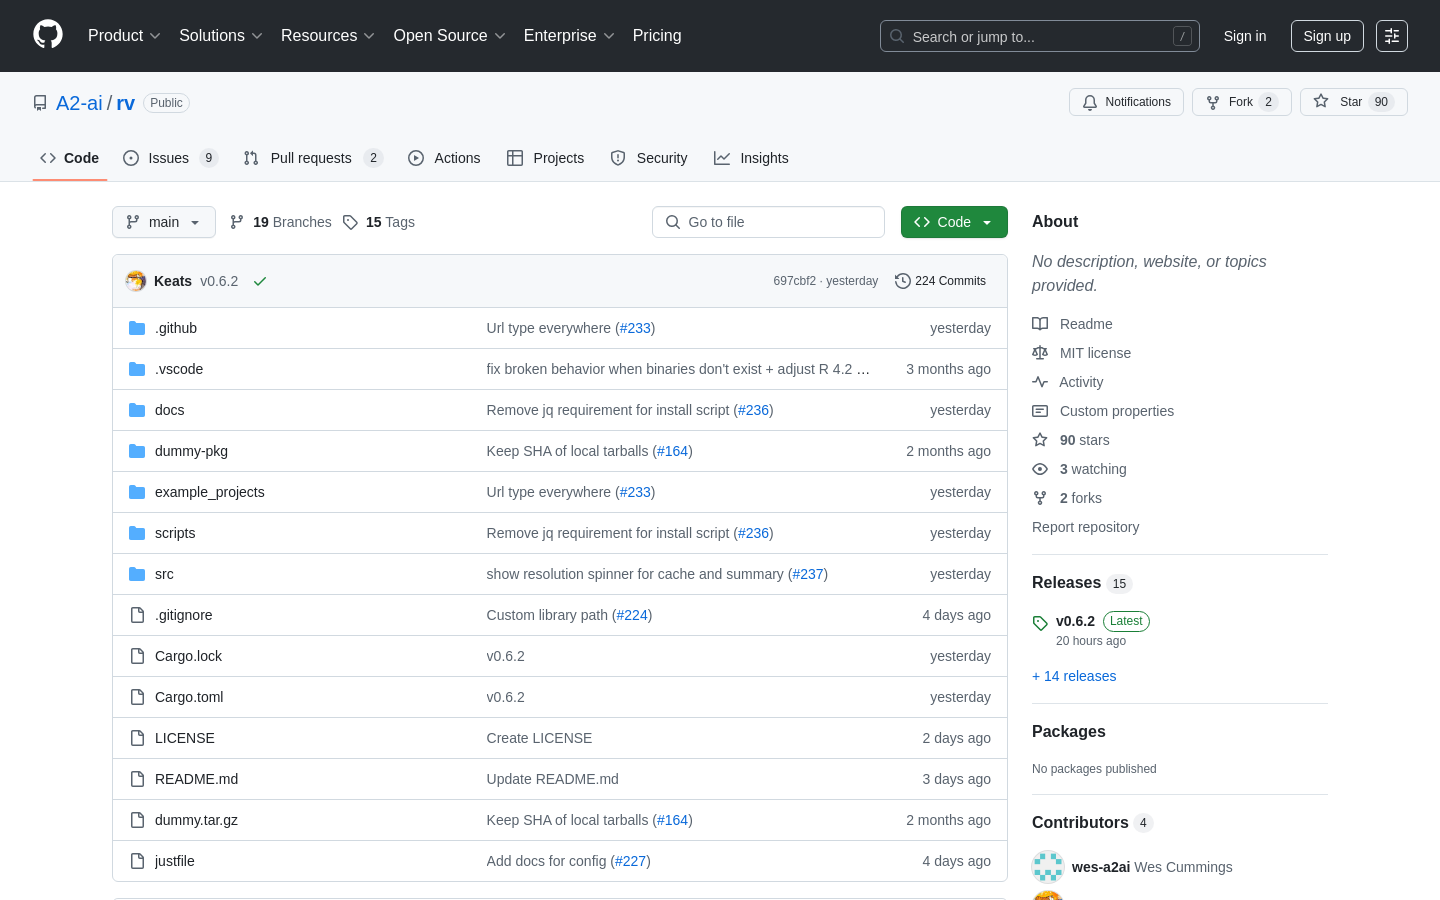Click the + 14 releases link
This screenshot has width=1440, height=900.
[1074, 676]
